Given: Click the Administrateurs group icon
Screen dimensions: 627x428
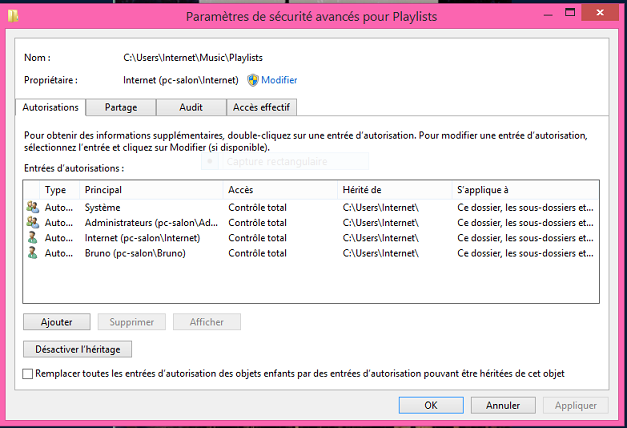Looking at the screenshot, I should 33,222.
